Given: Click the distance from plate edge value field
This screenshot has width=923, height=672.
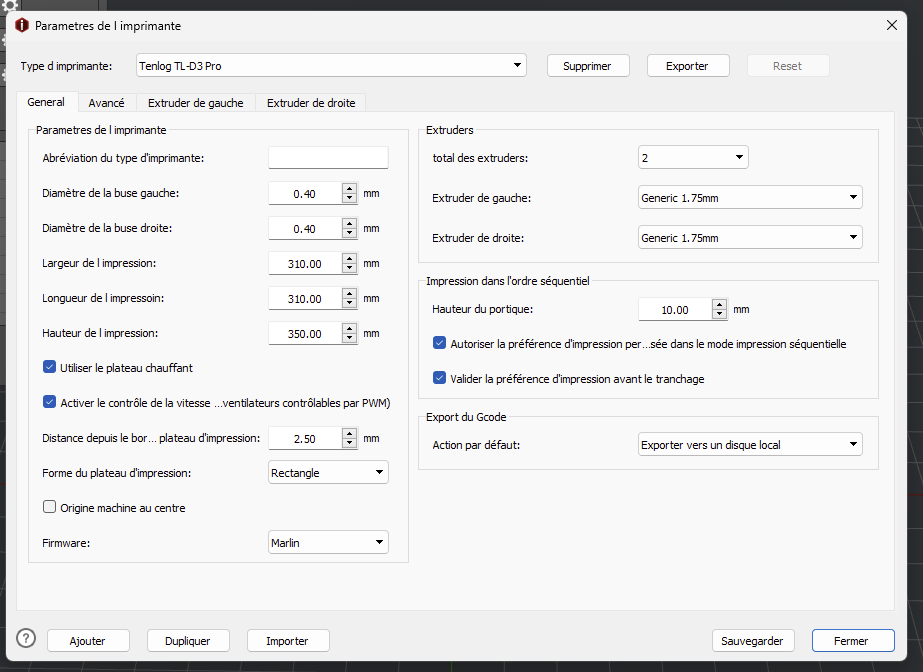Looking at the screenshot, I should coord(305,438).
